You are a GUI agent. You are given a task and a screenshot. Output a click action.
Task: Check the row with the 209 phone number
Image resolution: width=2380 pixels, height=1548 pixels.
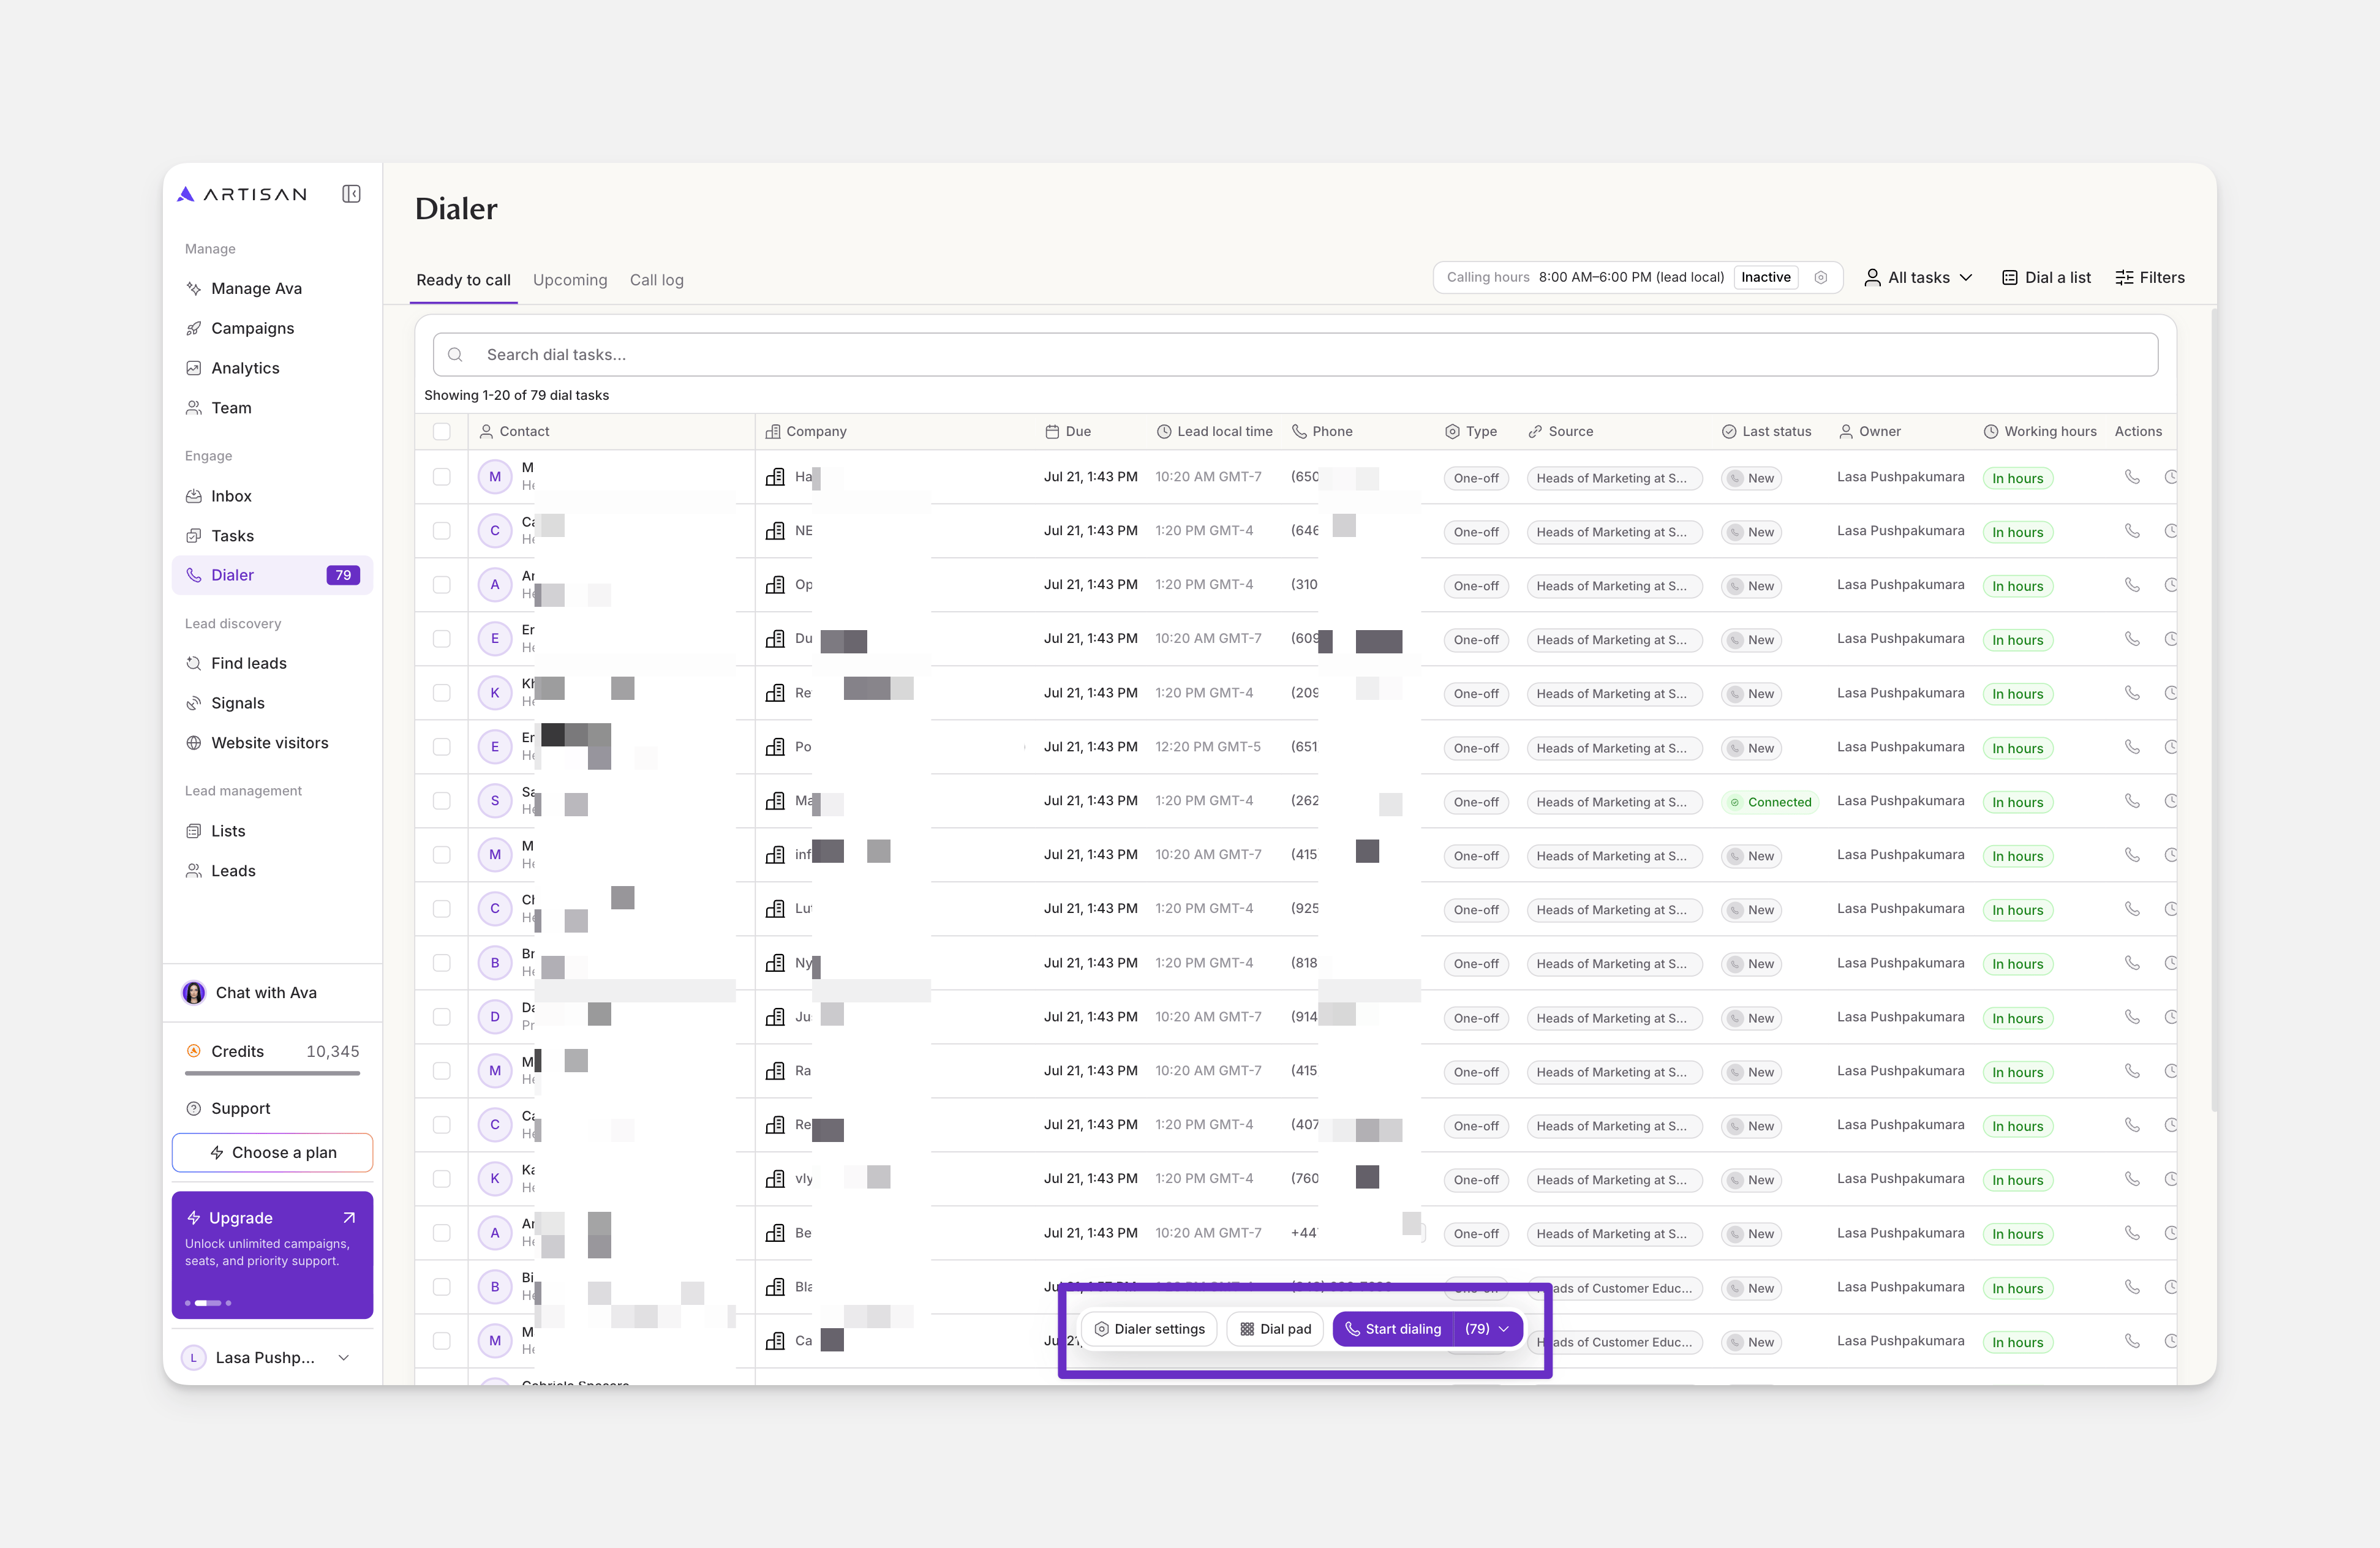click(441, 693)
